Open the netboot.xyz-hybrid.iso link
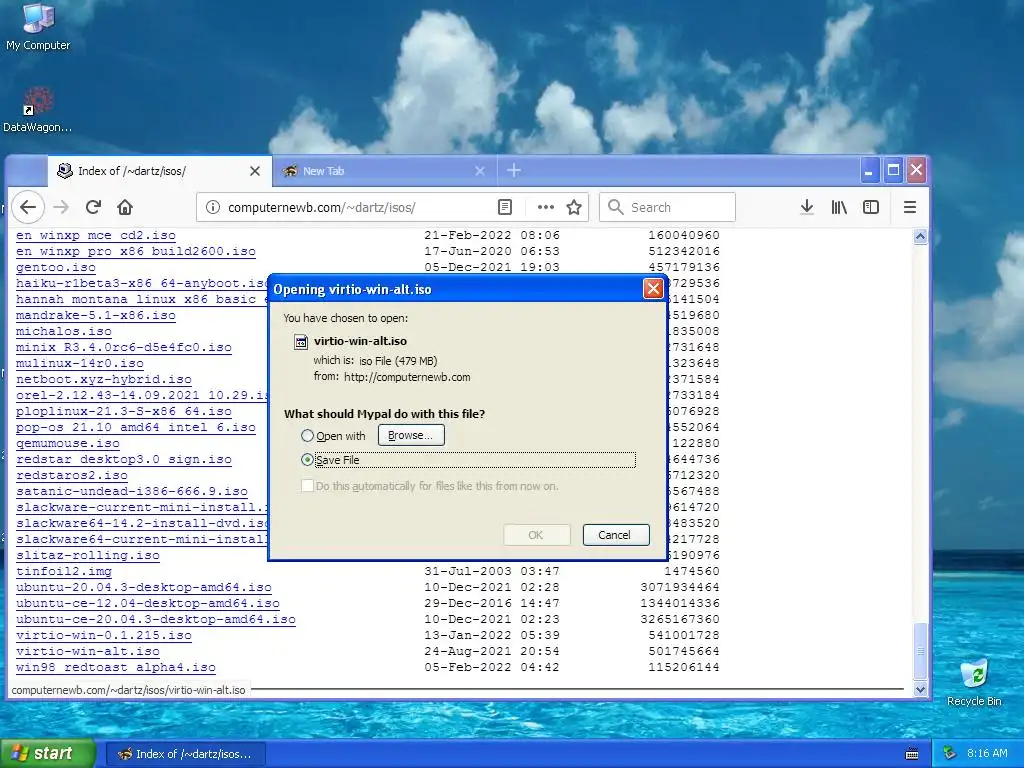Viewport: 1024px width, 768px height. coord(104,379)
